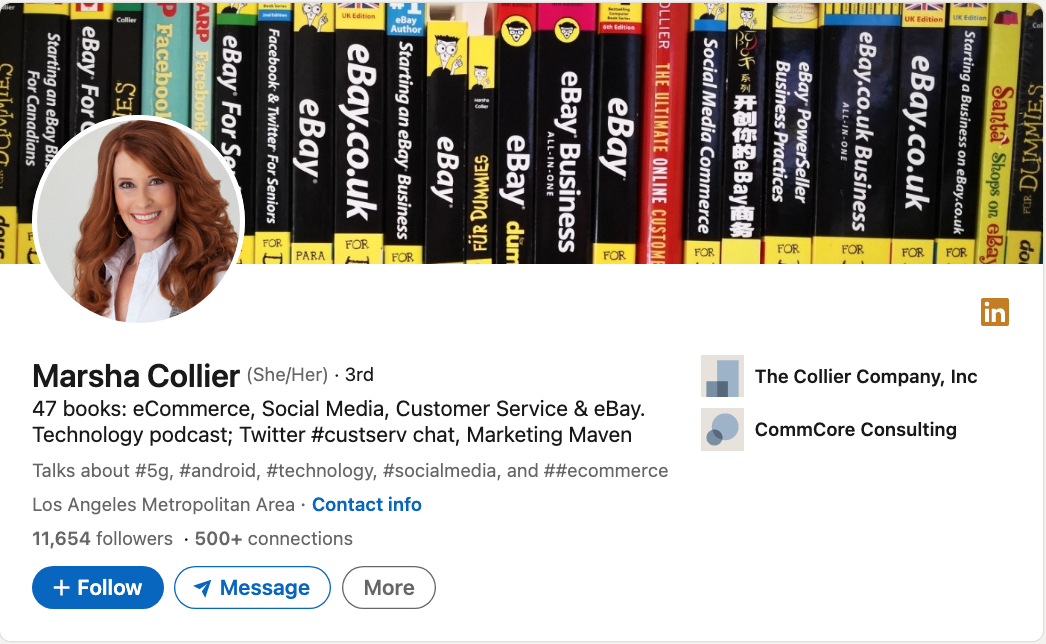This screenshot has height=644, width=1046.
Task: Open Marsha Collier's profile photo
Action: click(x=139, y=220)
